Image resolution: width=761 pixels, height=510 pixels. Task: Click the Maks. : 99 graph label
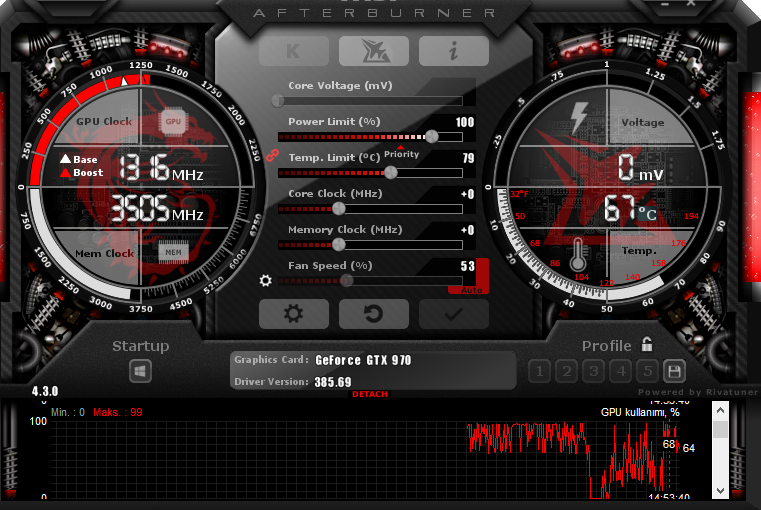pos(118,412)
